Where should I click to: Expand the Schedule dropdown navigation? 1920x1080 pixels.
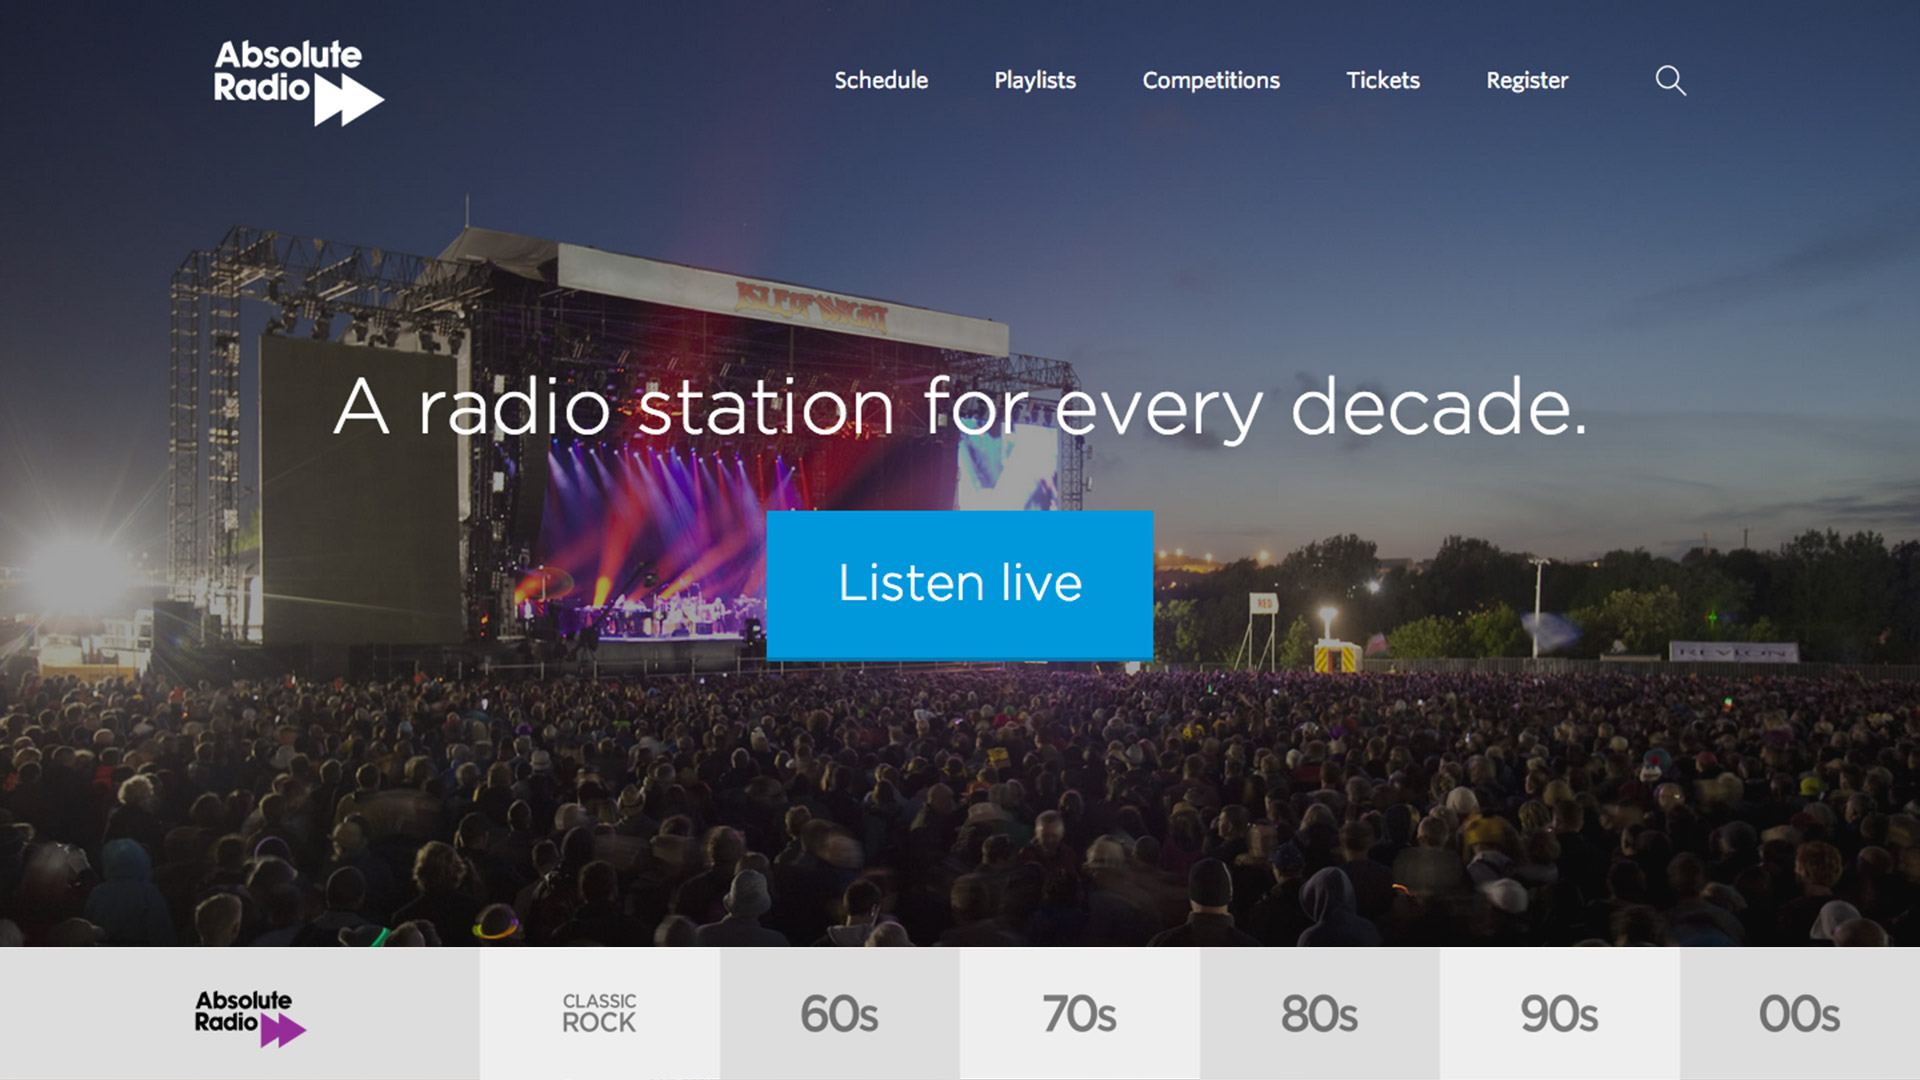[x=881, y=79]
